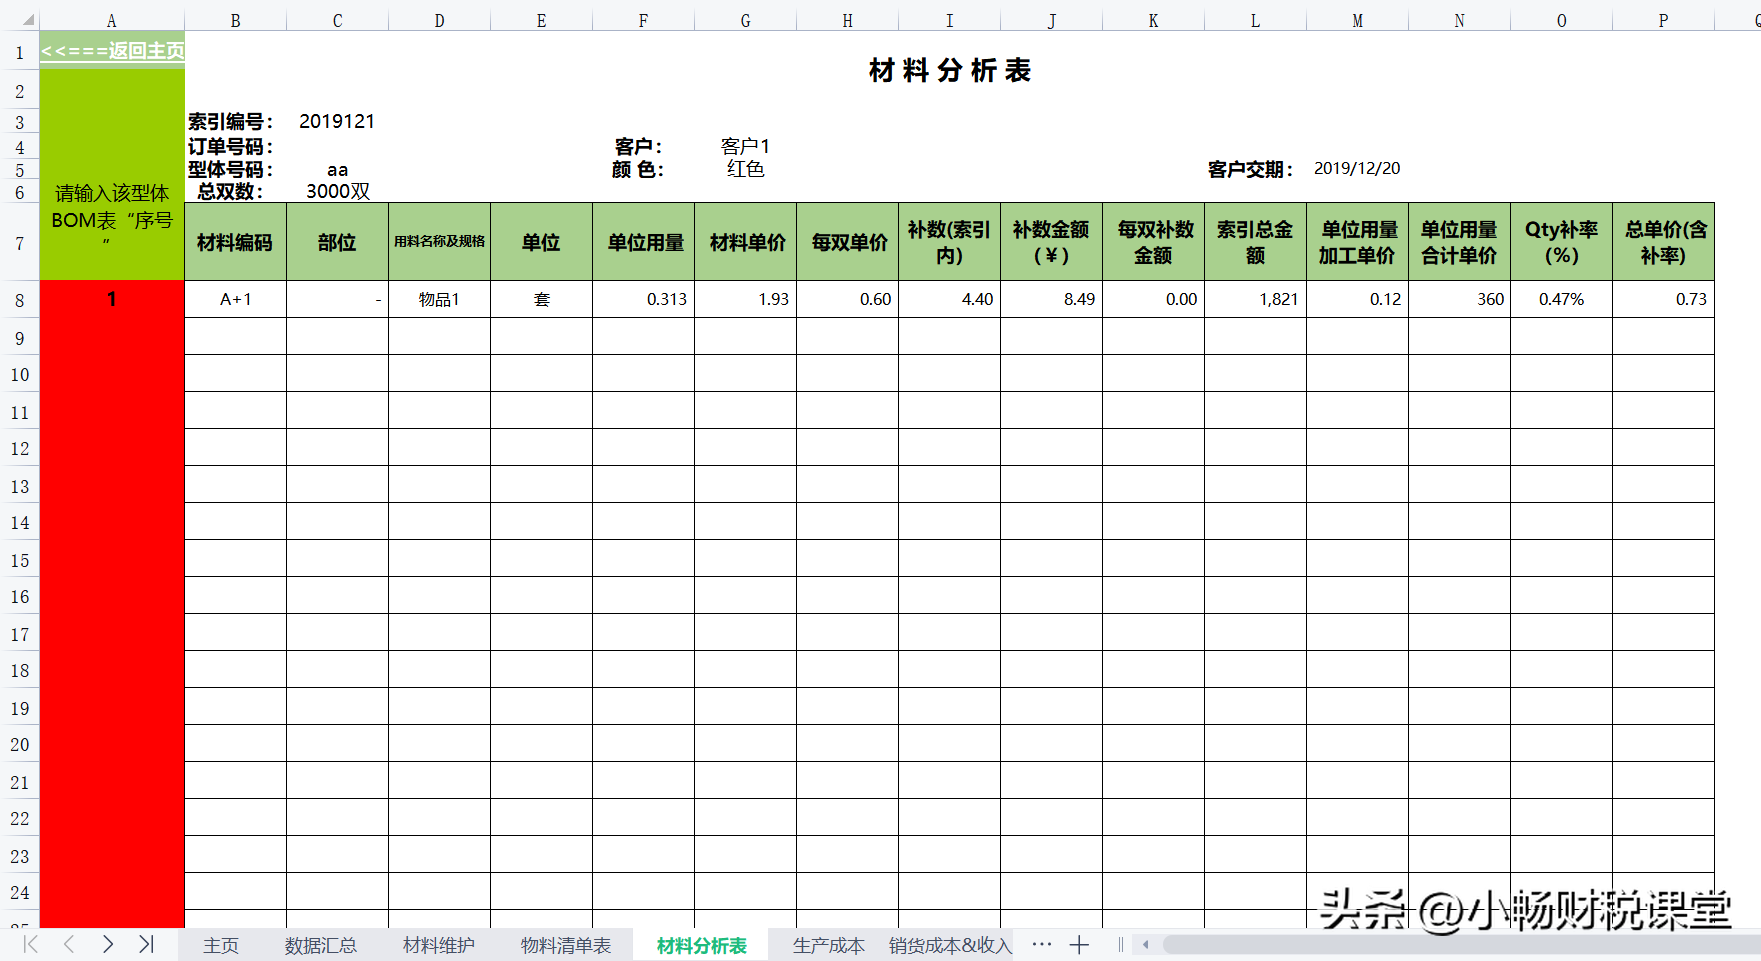Click the 材料单价 column header cell
Image resolution: width=1761 pixels, height=961 pixels.
[x=746, y=242]
